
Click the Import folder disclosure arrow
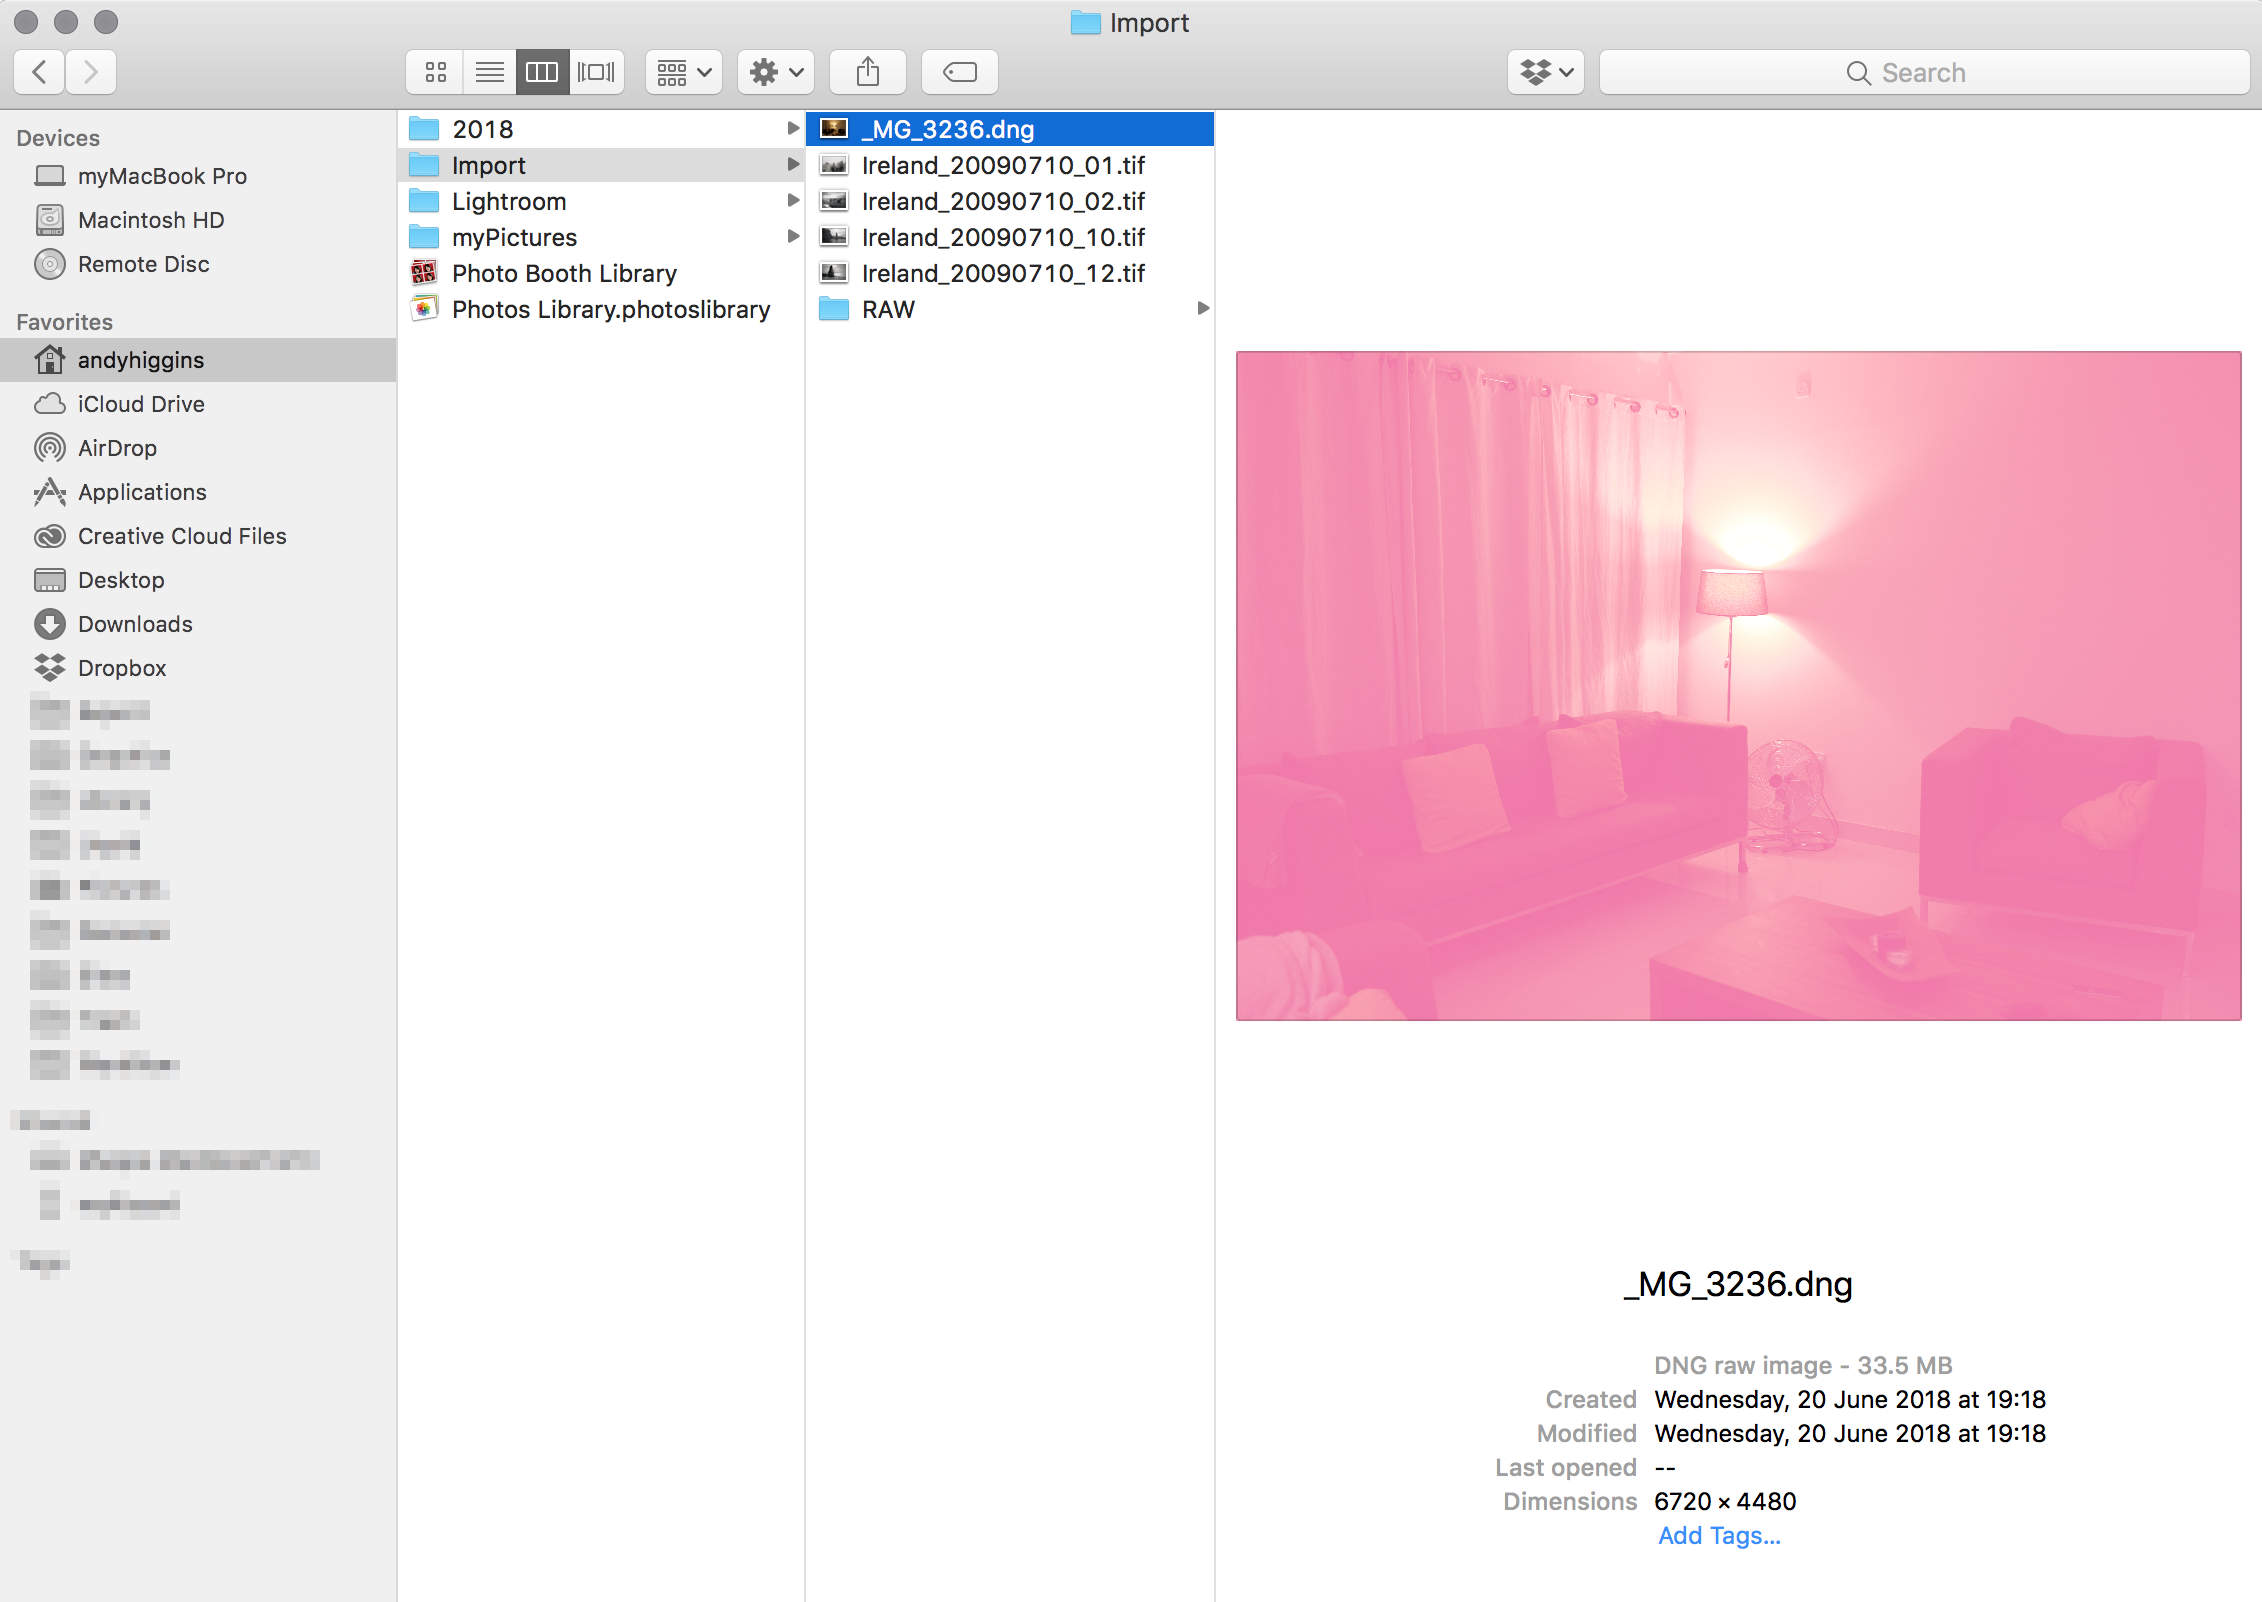792,164
